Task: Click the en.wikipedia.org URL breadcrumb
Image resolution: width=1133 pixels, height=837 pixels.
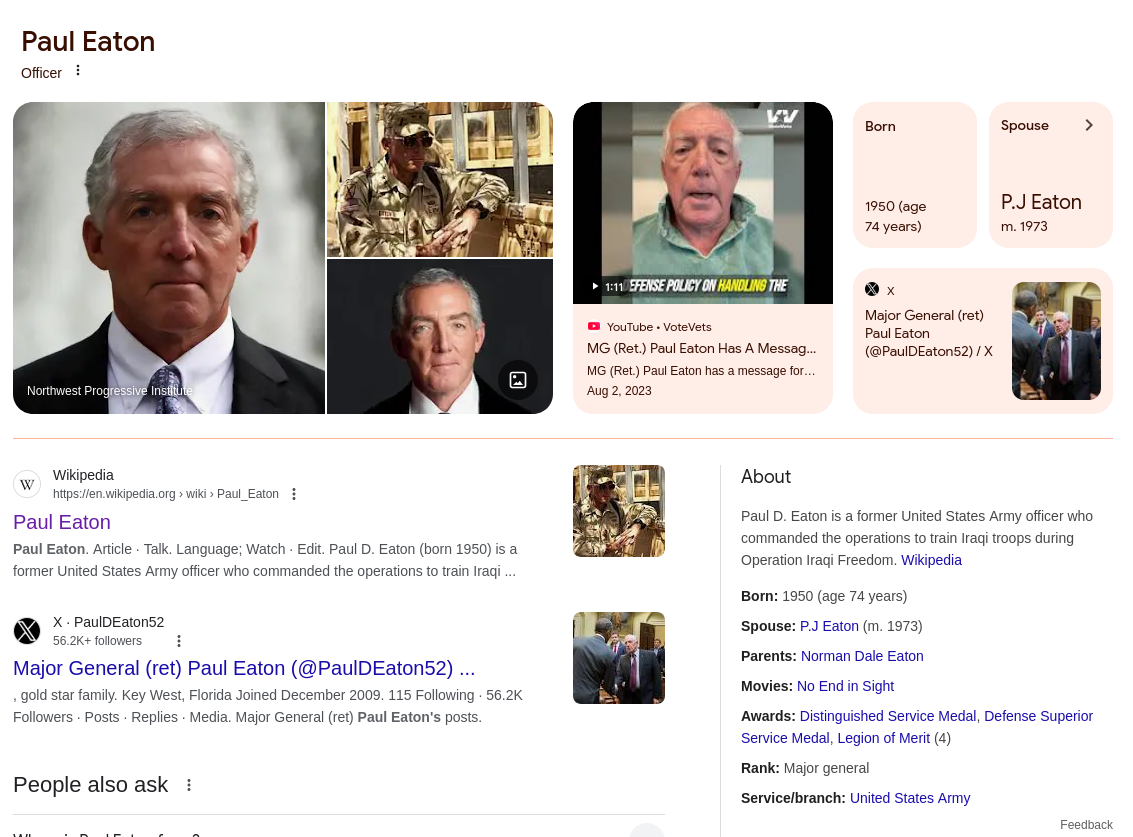Action: point(165,494)
